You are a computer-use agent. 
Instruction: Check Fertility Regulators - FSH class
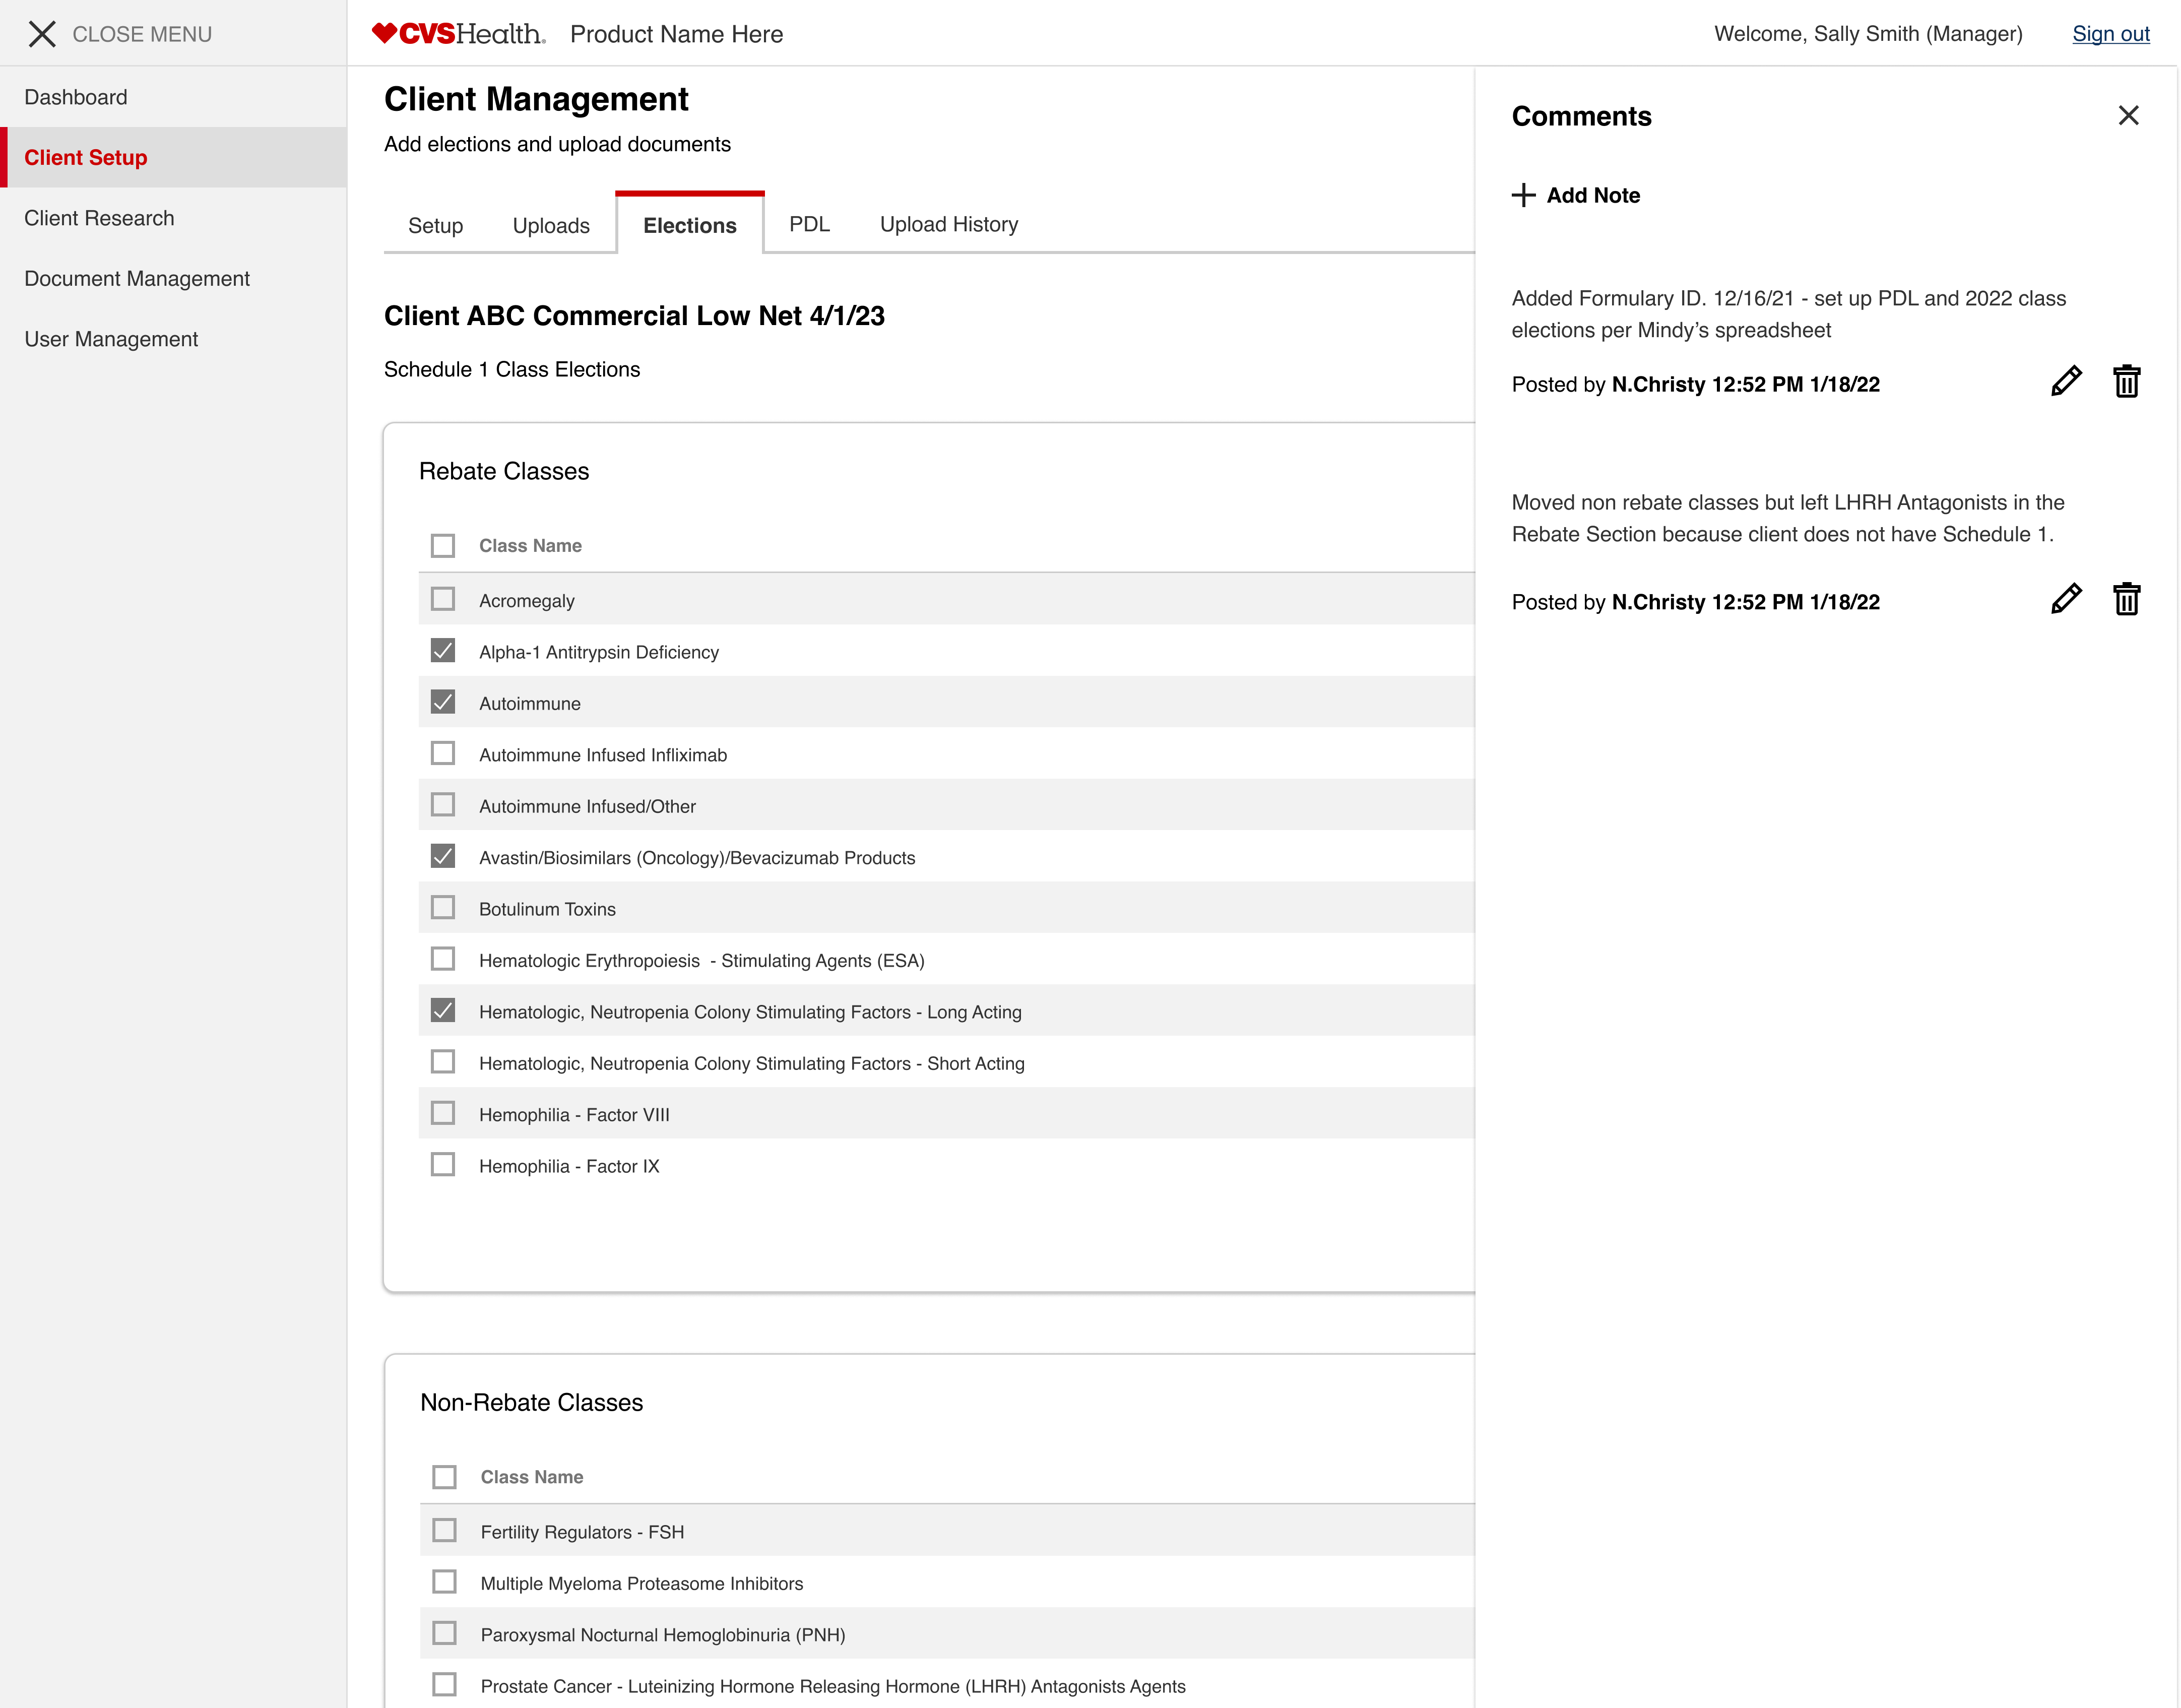tap(443, 1529)
